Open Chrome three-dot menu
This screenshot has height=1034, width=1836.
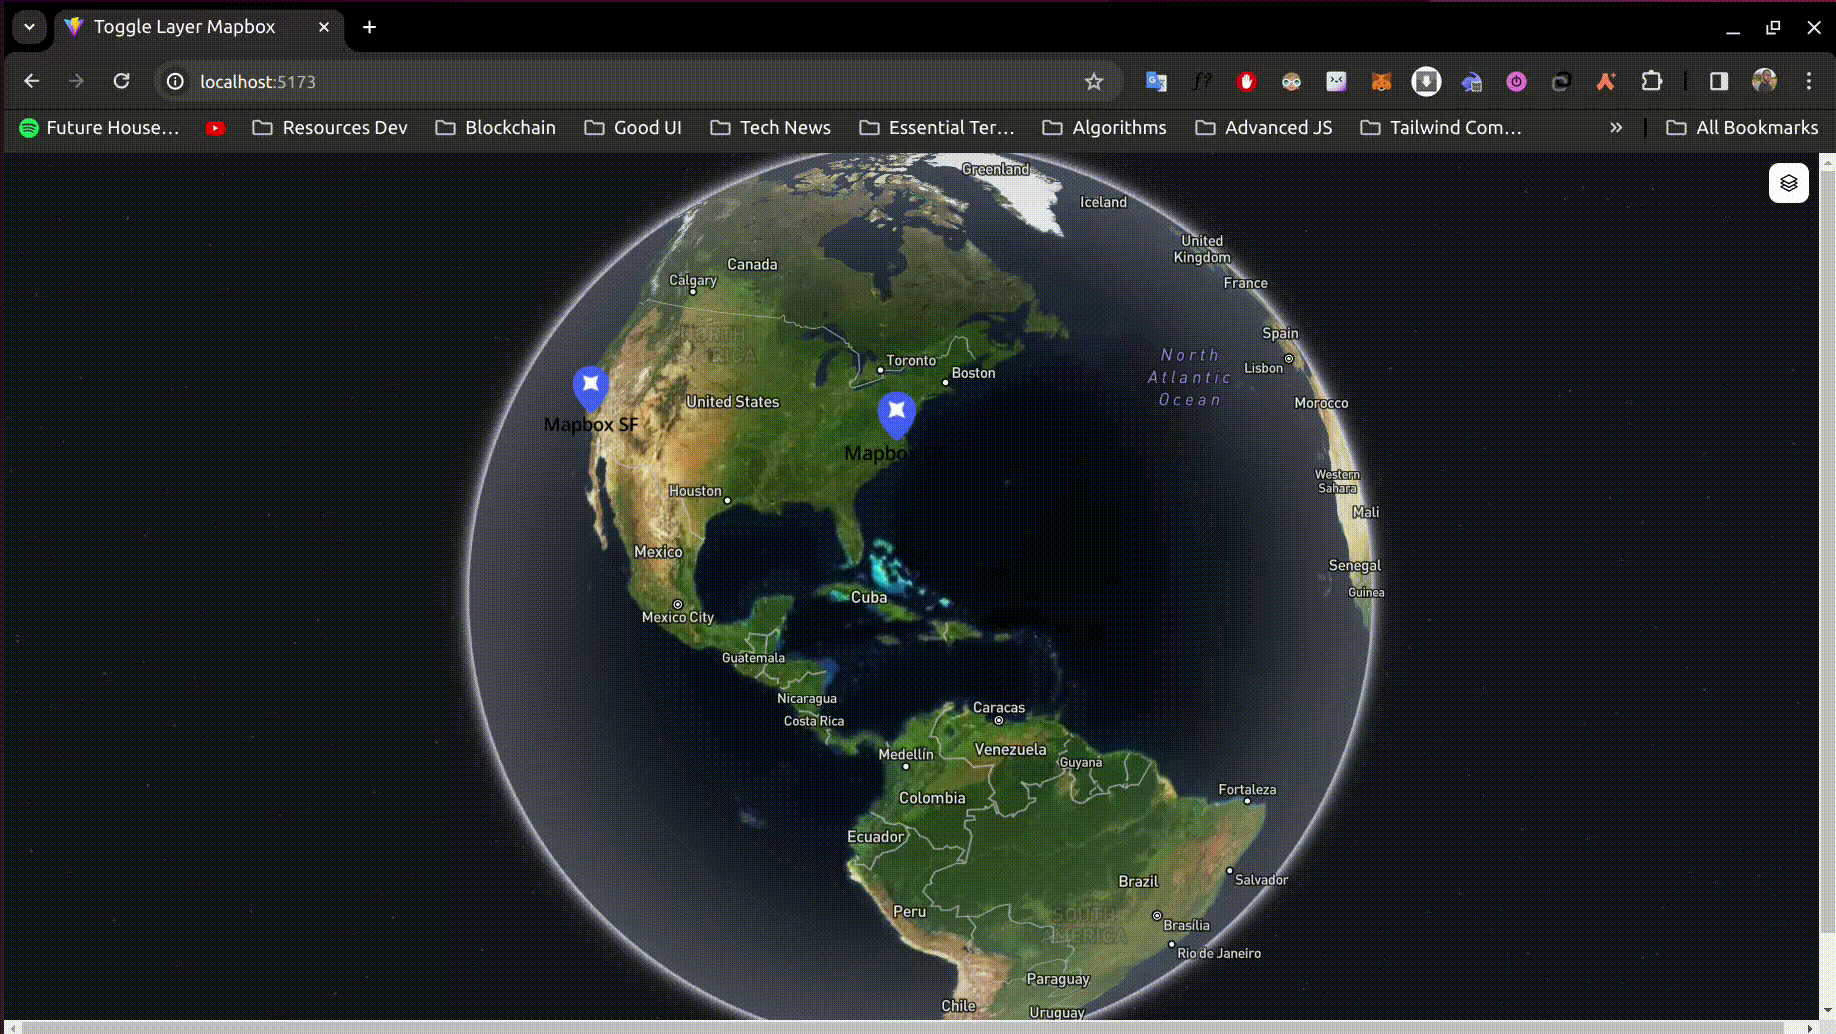[1809, 81]
